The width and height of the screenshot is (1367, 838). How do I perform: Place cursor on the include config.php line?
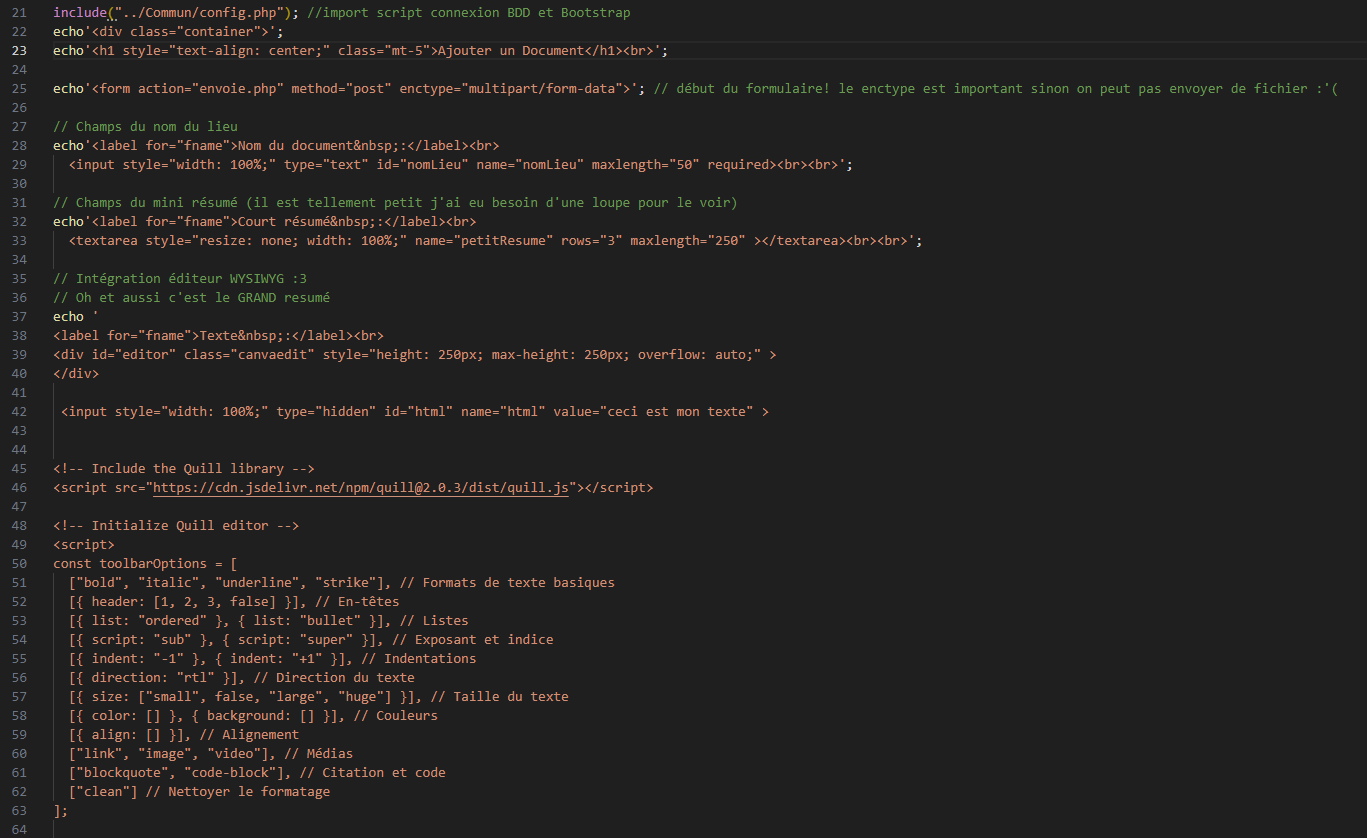(341, 12)
